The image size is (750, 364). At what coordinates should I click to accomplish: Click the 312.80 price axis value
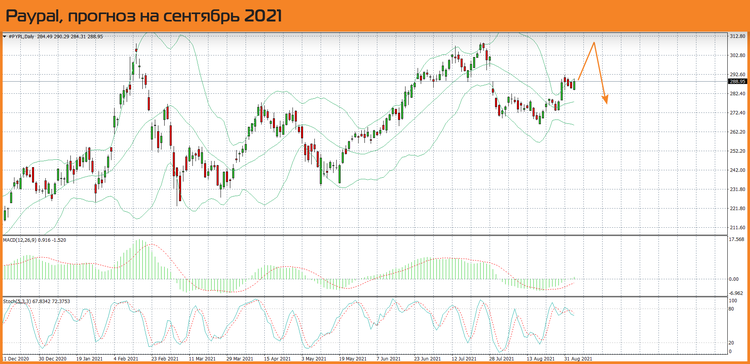[x=737, y=37]
